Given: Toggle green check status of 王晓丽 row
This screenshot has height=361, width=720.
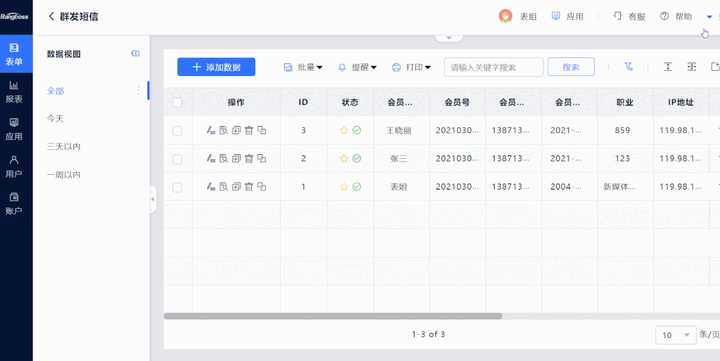Looking at the screenshot, I should tap(357, 130).
